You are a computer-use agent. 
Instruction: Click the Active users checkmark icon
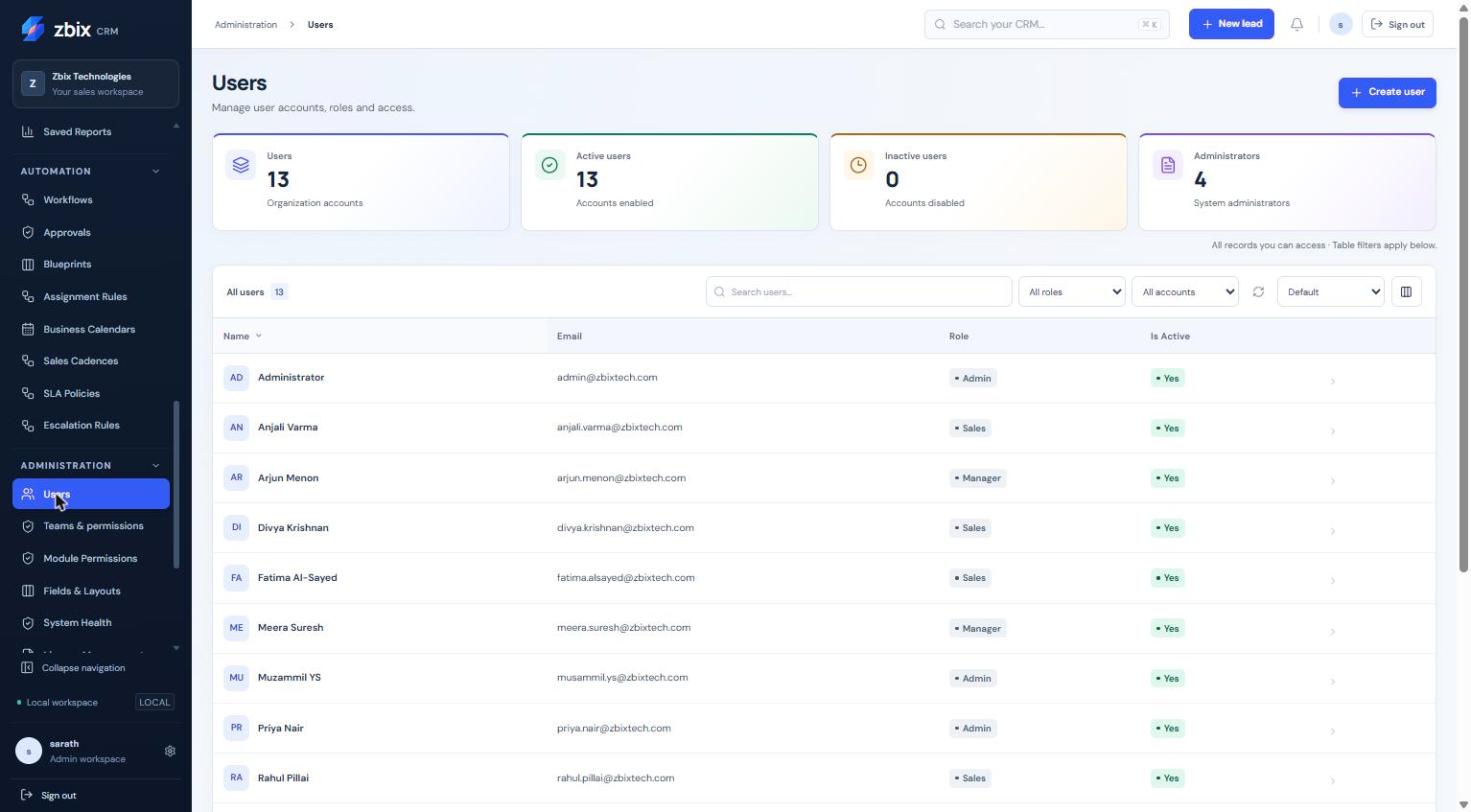coord(550,165)
